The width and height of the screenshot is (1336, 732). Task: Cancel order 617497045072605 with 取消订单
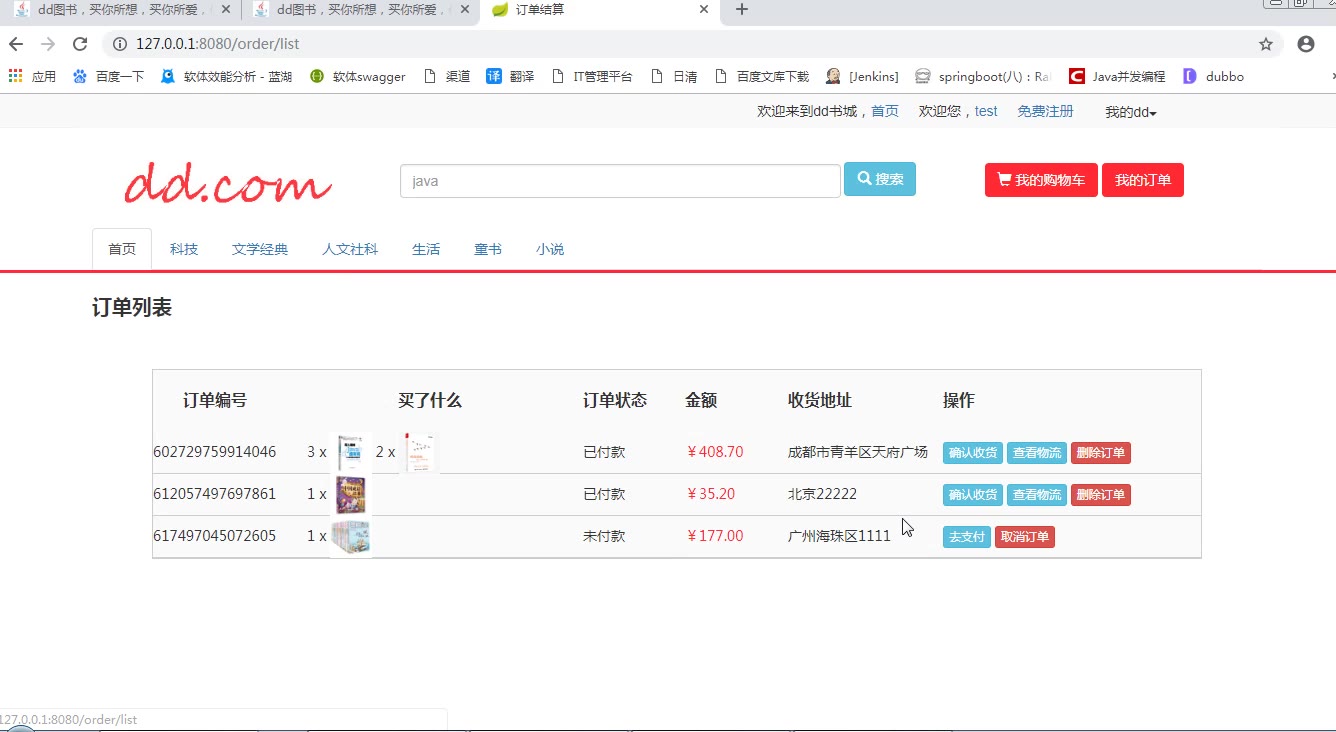pyautogui.click(x=1024, y=537)
